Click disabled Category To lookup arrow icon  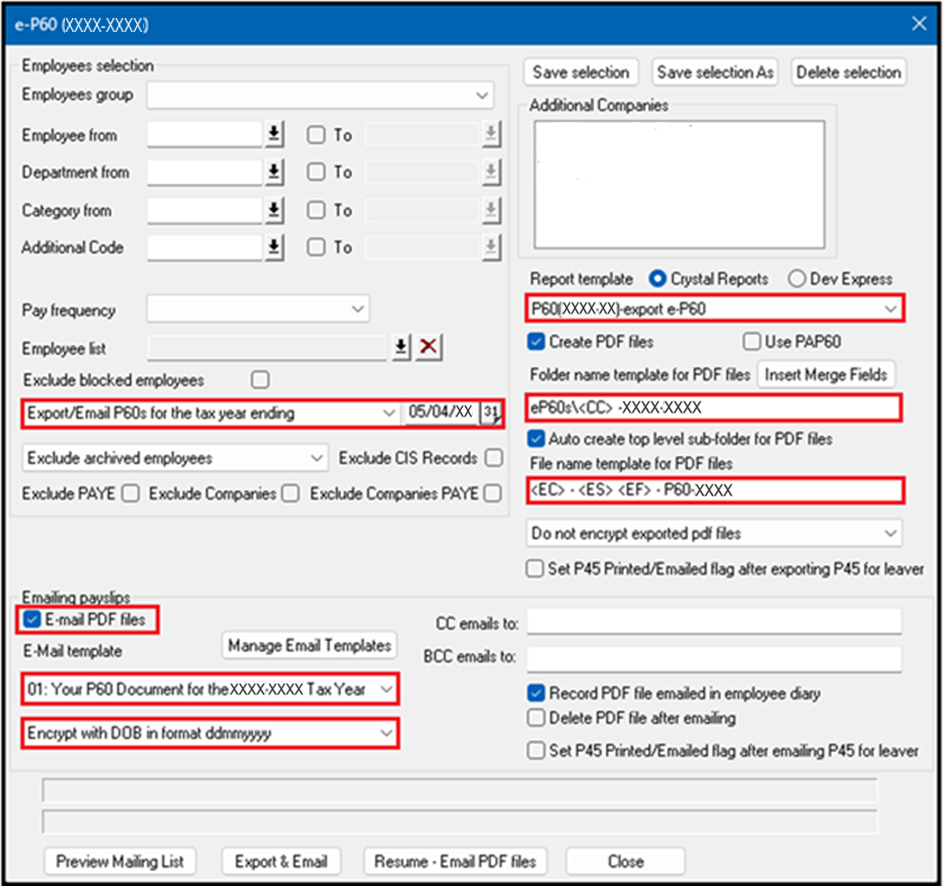pos(491,209)
